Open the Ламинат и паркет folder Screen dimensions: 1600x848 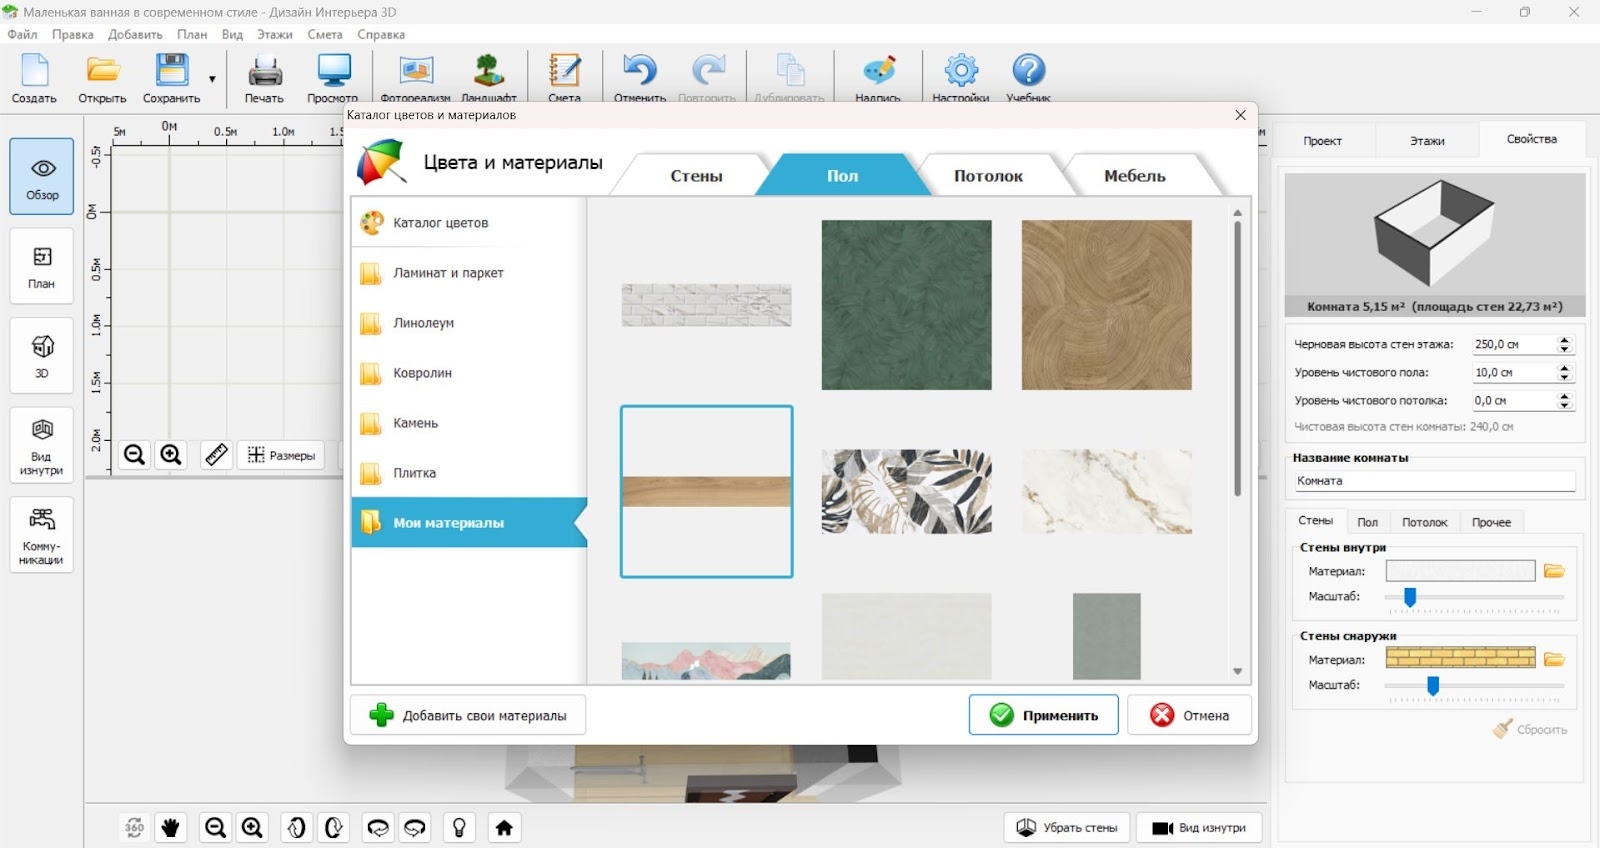pos(448,273)
